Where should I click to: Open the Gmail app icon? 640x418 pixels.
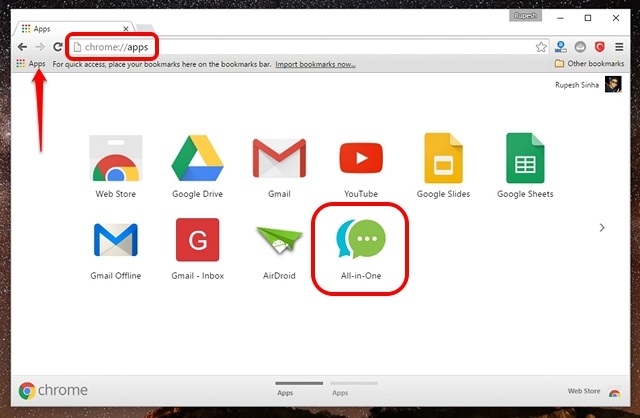click(279, 158)
